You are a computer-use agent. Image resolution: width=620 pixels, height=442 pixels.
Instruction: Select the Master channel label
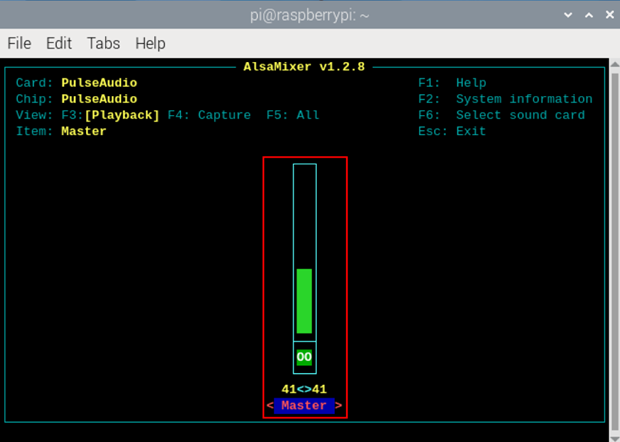(304, 406)
